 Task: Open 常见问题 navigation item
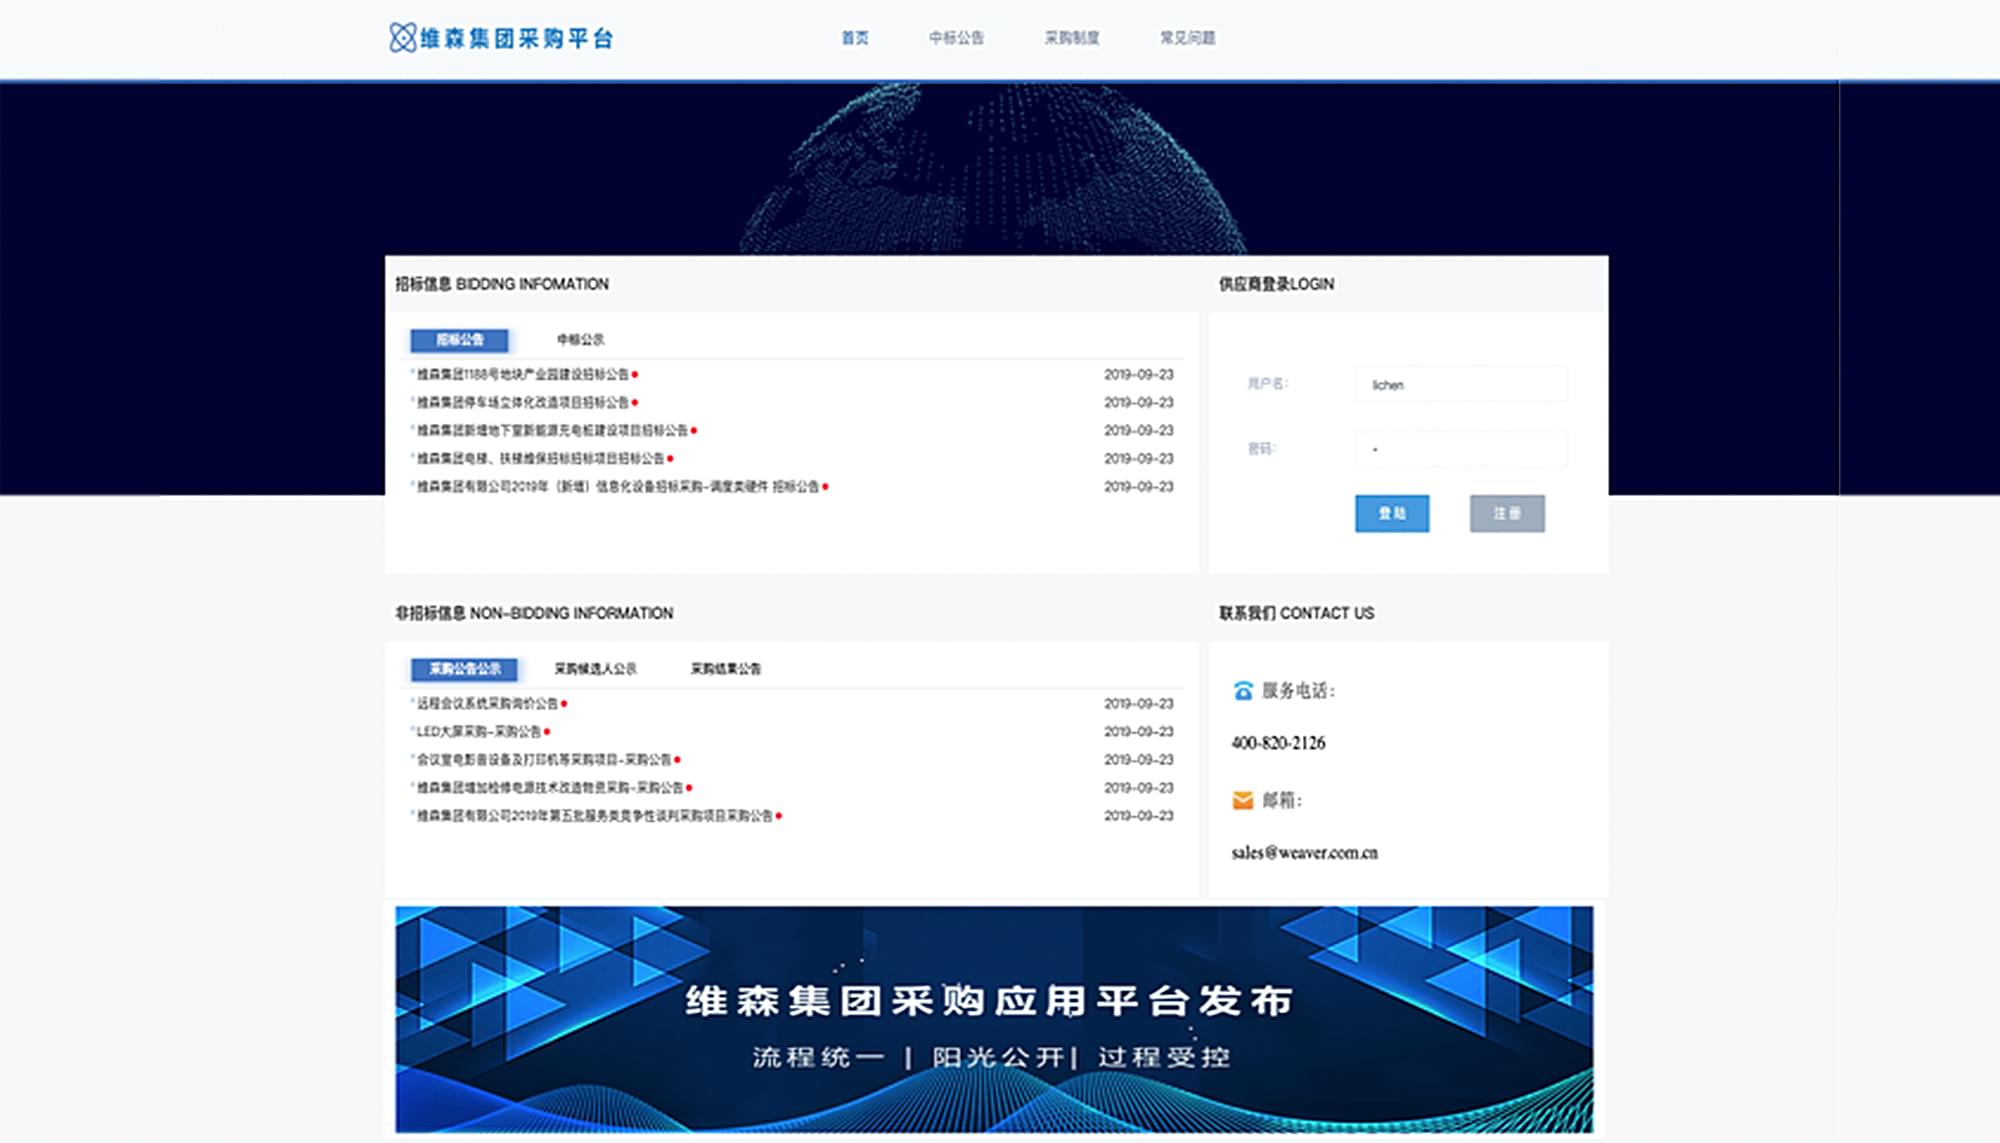(1187, 38)
